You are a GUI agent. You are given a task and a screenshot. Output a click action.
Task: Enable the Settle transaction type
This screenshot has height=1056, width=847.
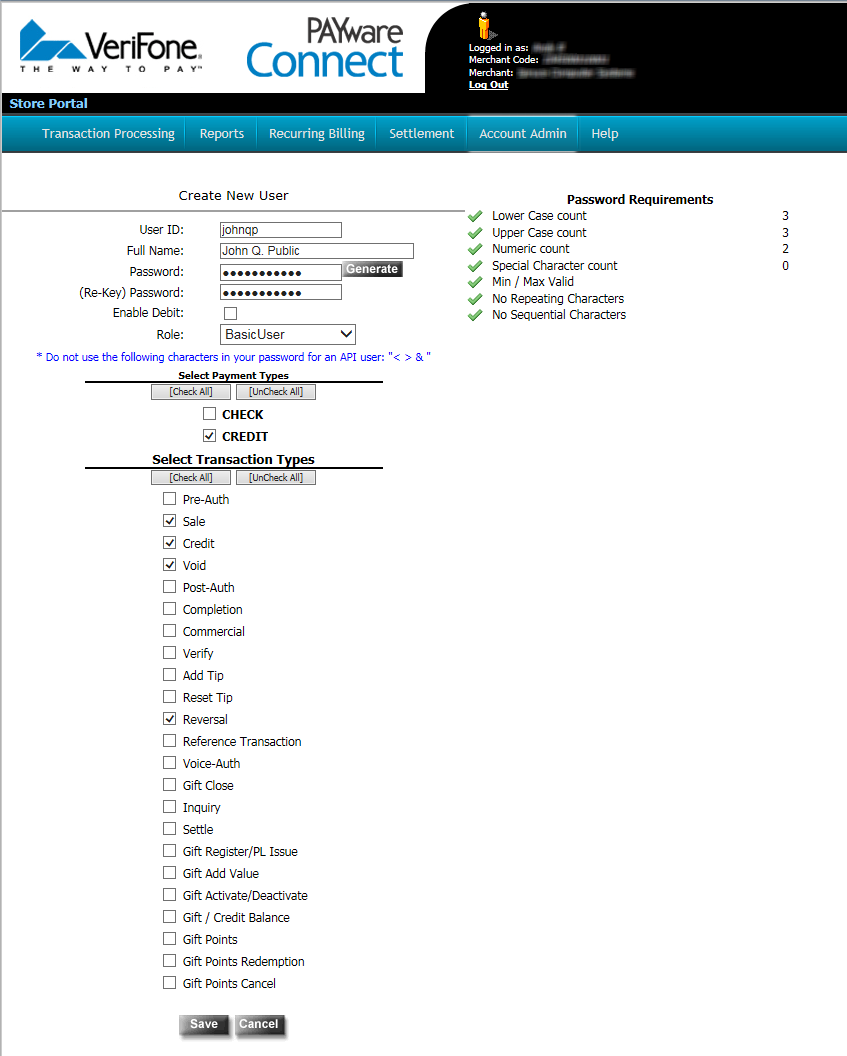170,829
